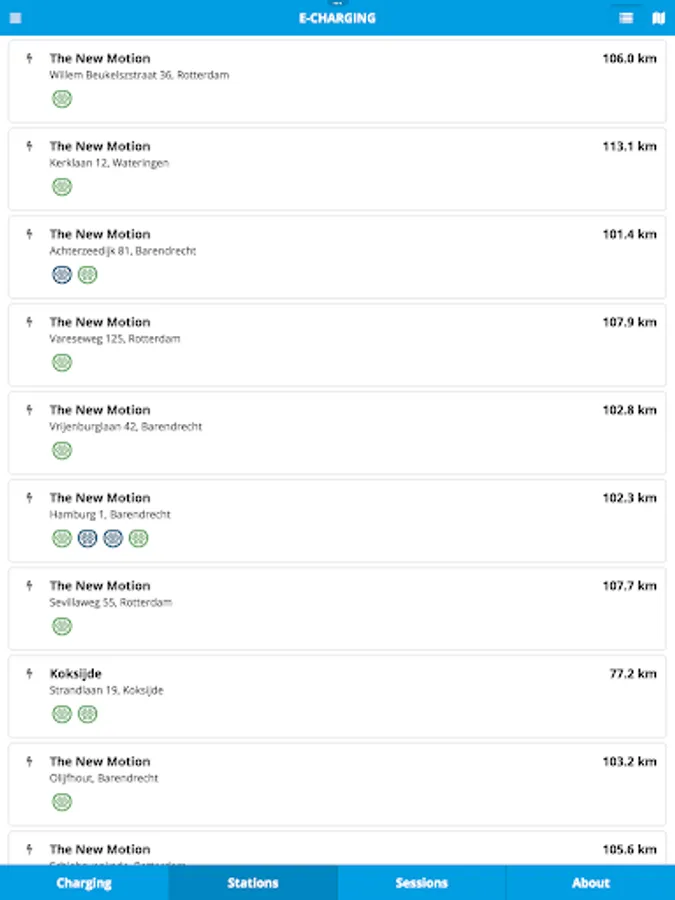Click the E-CHARGING header title
Screen dimensions: 675x900
(337, 18)
